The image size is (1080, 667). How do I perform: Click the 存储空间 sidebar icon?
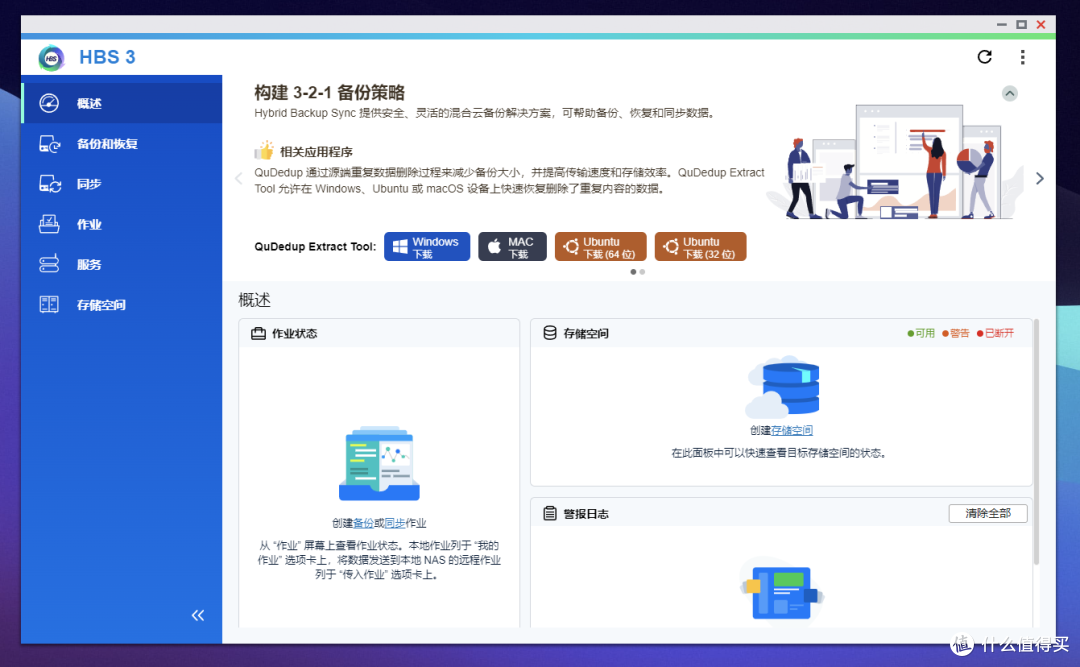click(x=49, y=304)
